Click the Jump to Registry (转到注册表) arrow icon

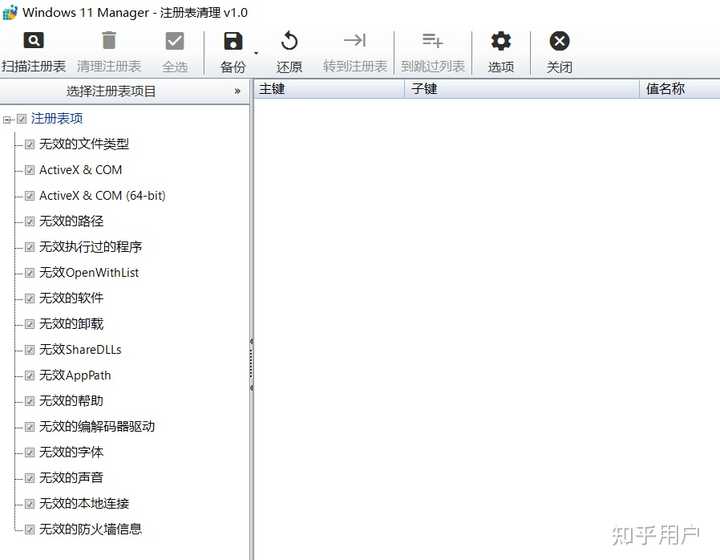[x=355, y=40]
